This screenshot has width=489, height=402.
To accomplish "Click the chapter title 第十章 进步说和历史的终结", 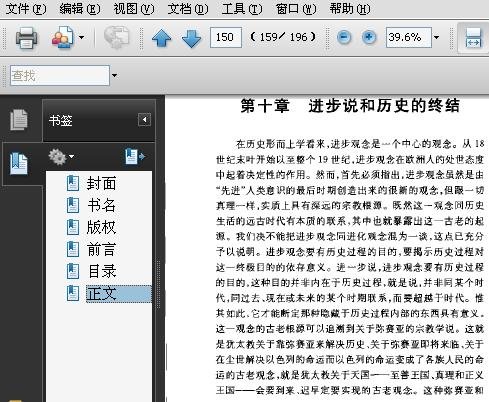I will [x=350, y=106].
